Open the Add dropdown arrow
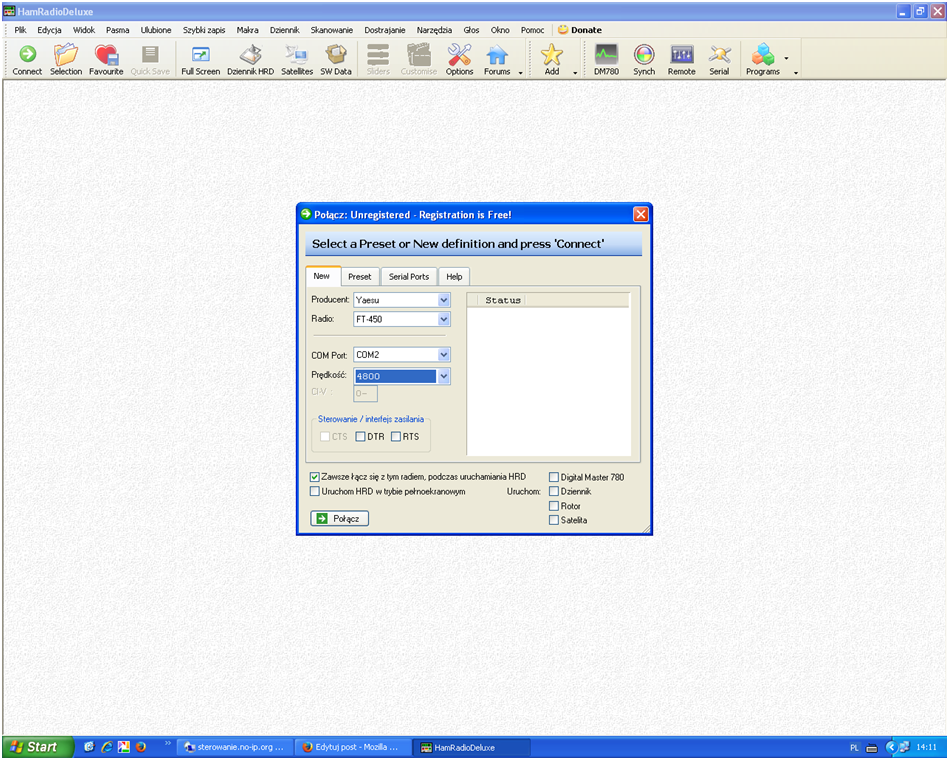This screenshot has height=760, width=949. point(575,73)
